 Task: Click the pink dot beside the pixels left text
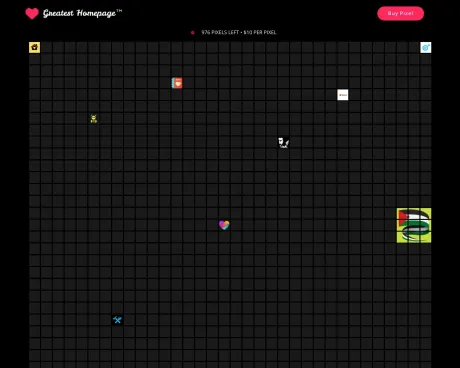click(193, 33)
